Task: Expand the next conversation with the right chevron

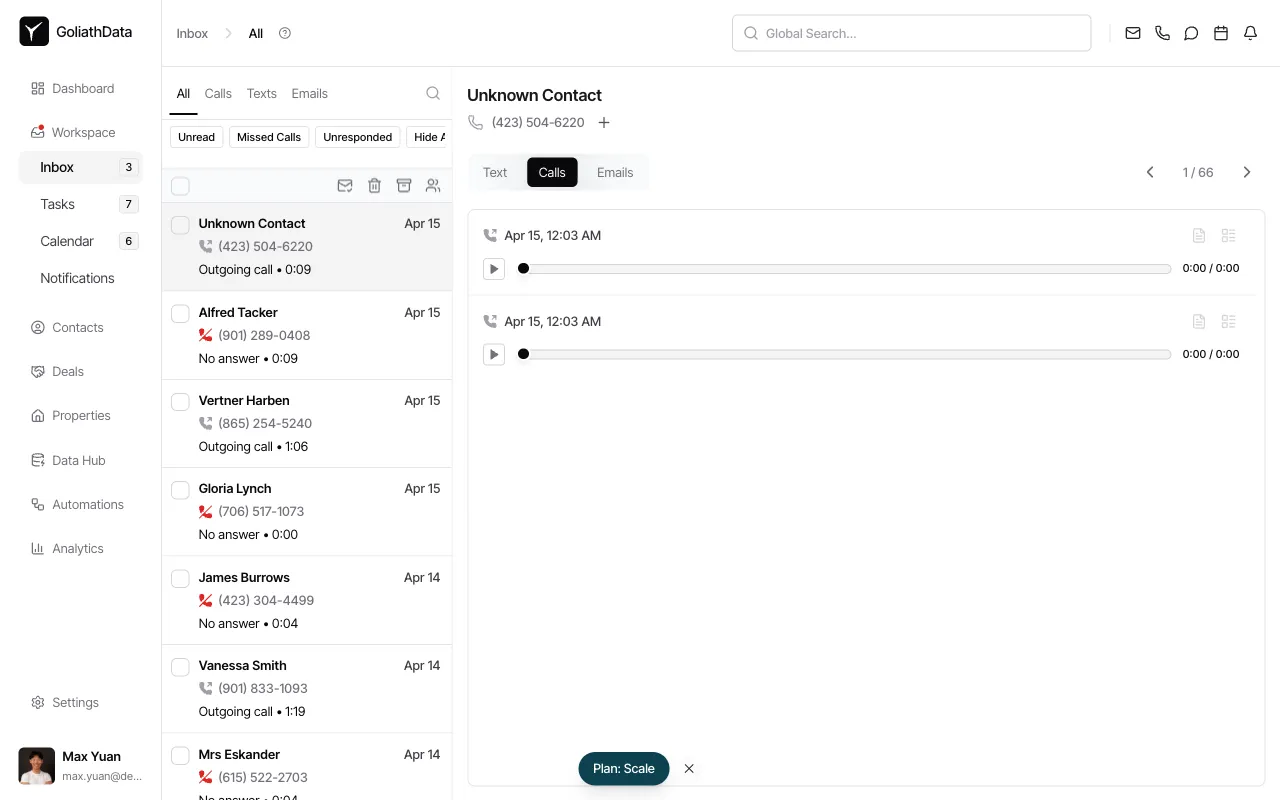Action: [x=1246, y=172]
